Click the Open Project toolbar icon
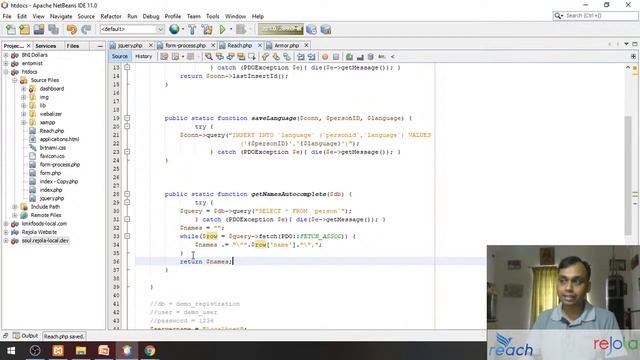 pos(39,29)
